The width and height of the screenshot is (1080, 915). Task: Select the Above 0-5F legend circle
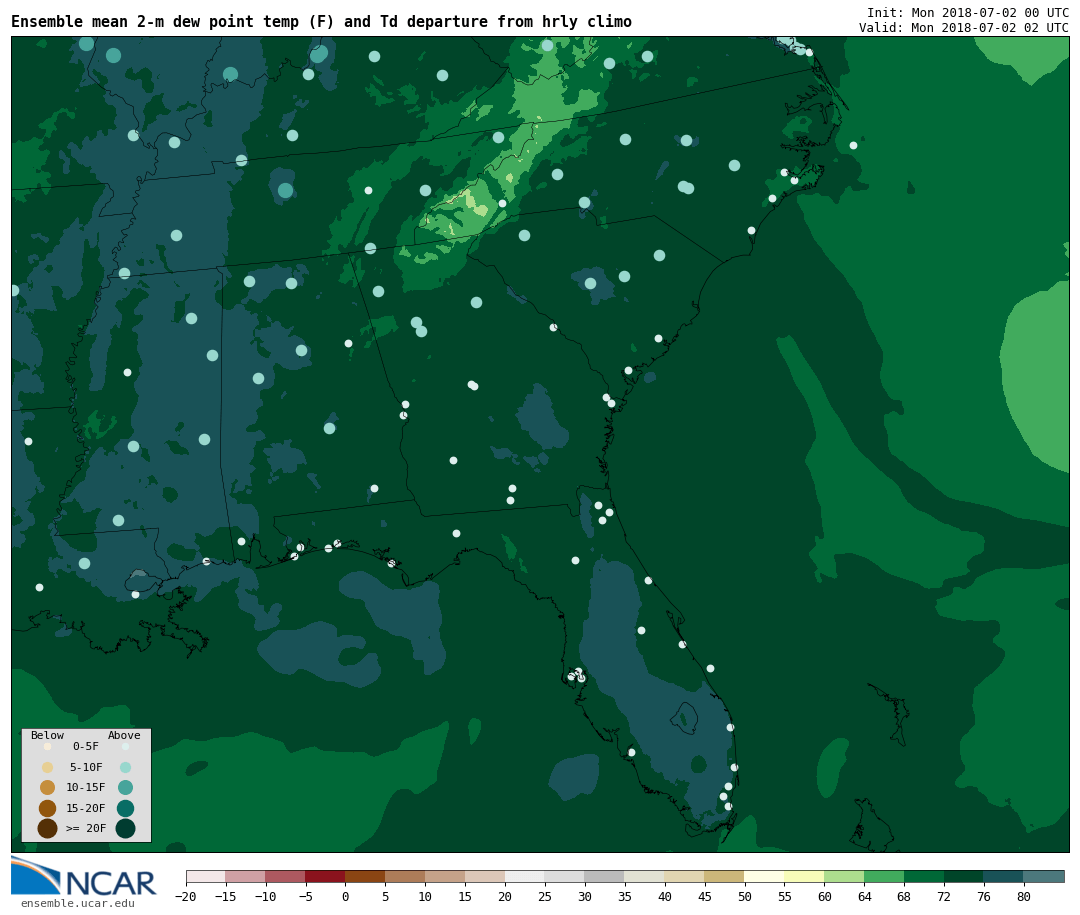tap(125, 746)
